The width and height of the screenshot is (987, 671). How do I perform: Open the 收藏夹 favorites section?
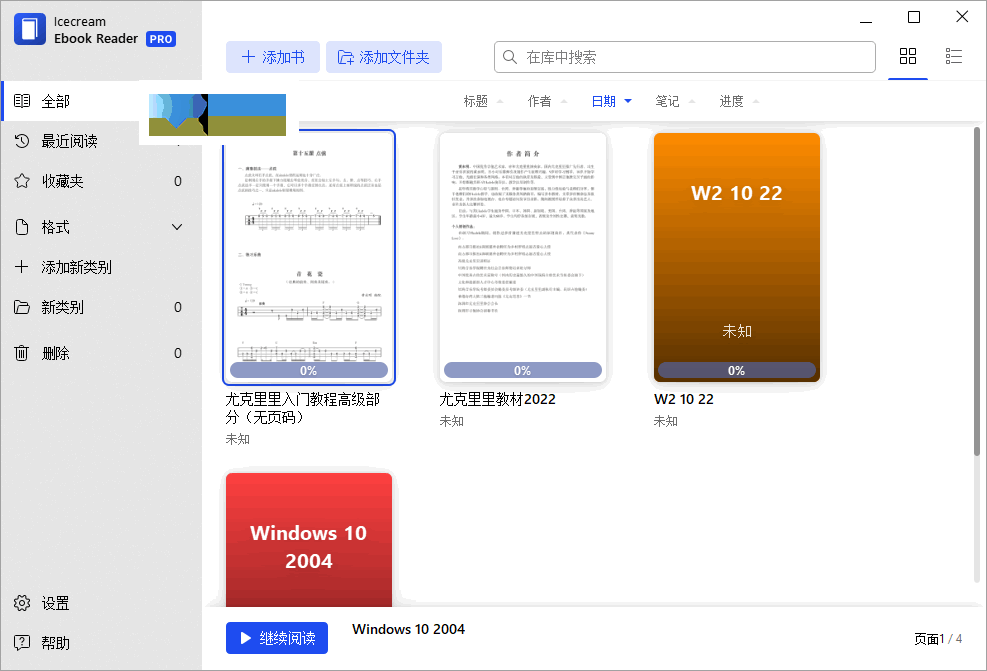pos(101,181)
